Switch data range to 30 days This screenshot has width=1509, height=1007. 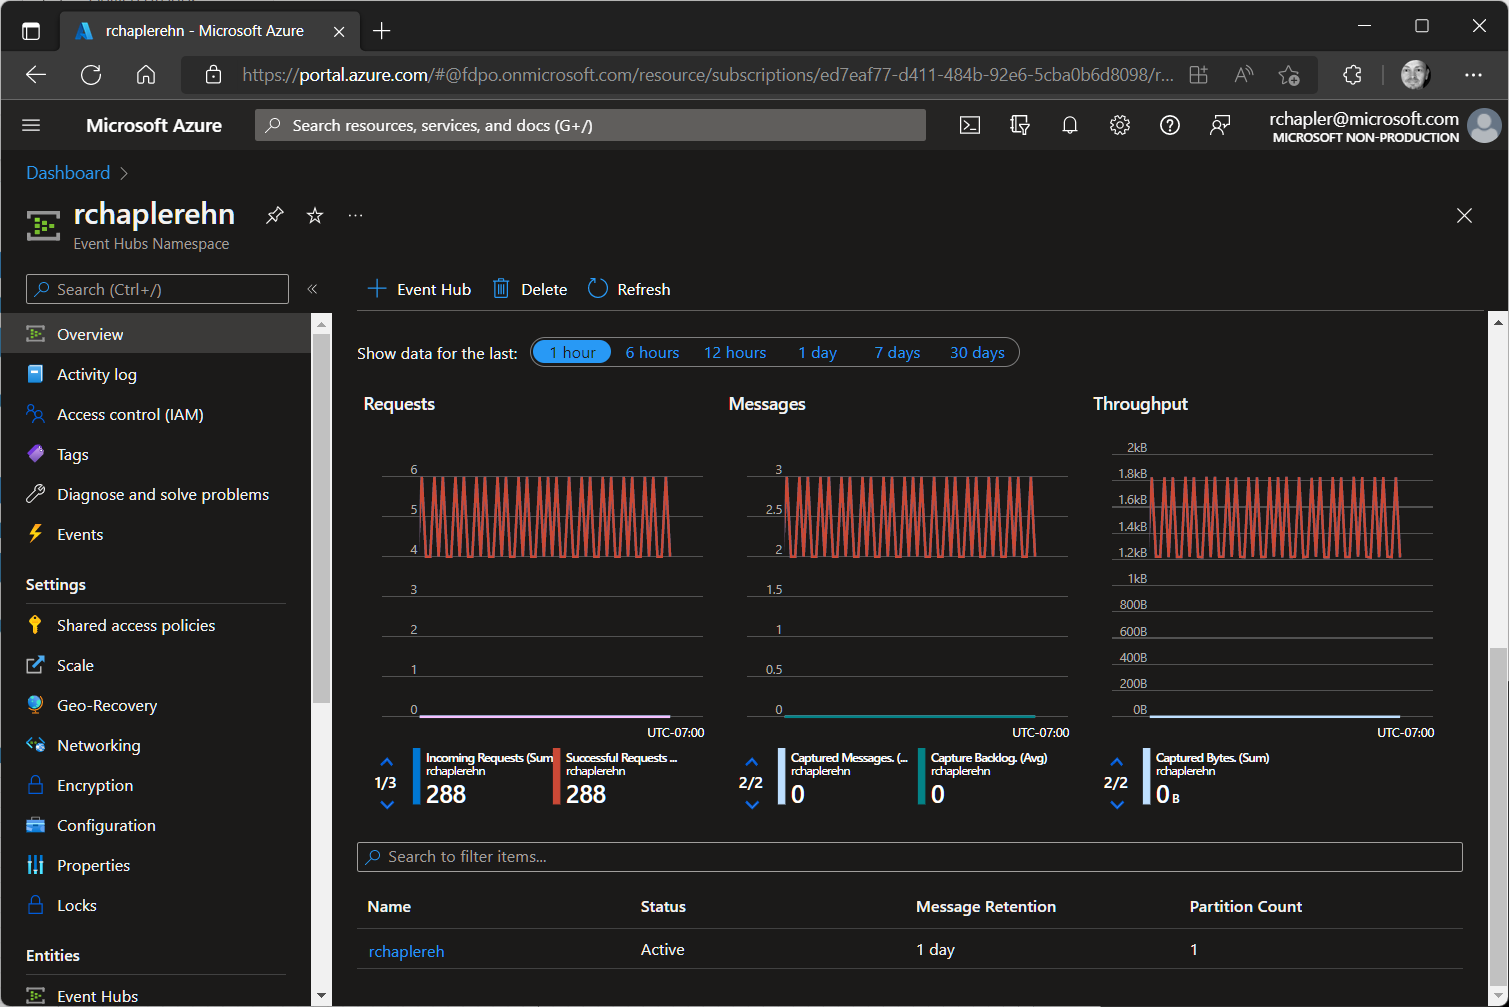(x=976, y=352)
